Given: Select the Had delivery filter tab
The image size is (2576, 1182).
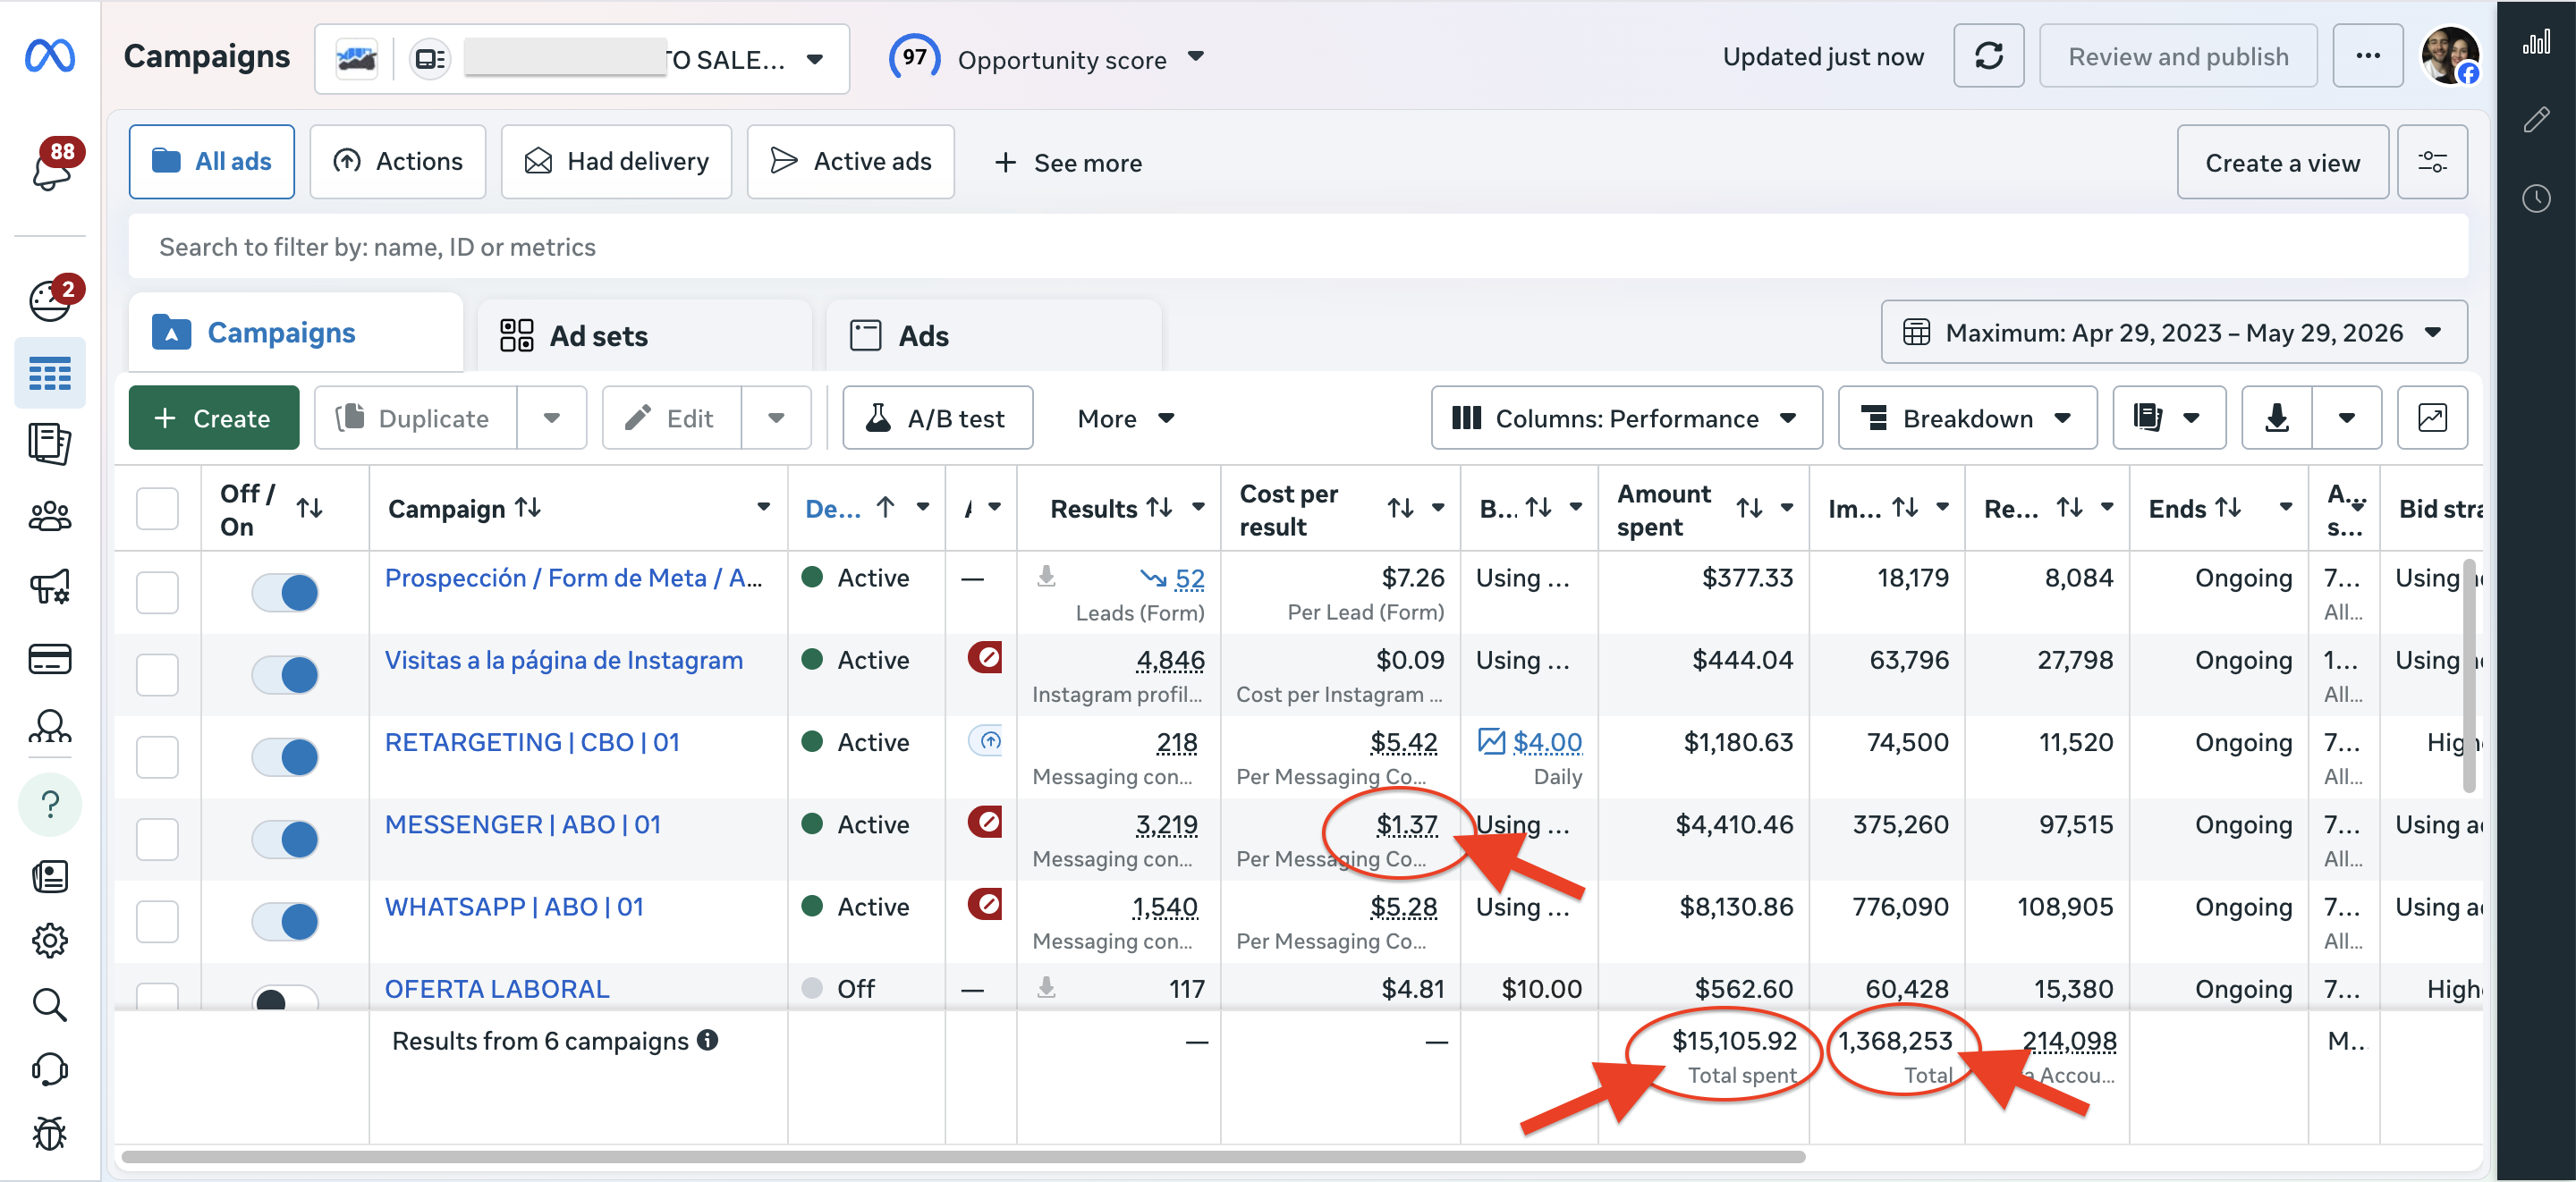Looking at the screenshot, I should tap(617, 162).
